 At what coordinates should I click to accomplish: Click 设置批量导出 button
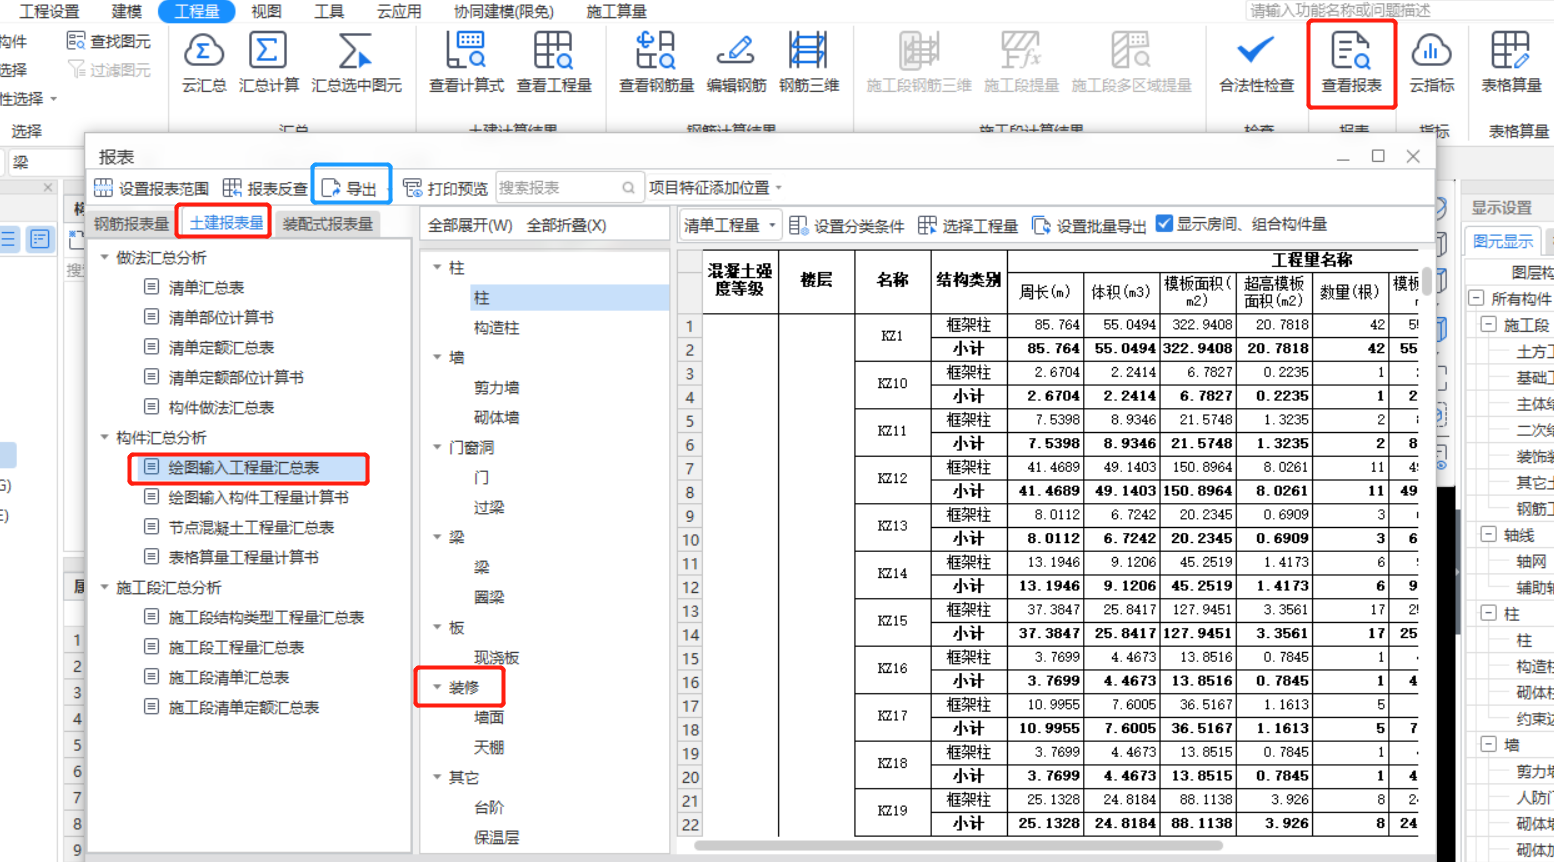[1088, 226]
